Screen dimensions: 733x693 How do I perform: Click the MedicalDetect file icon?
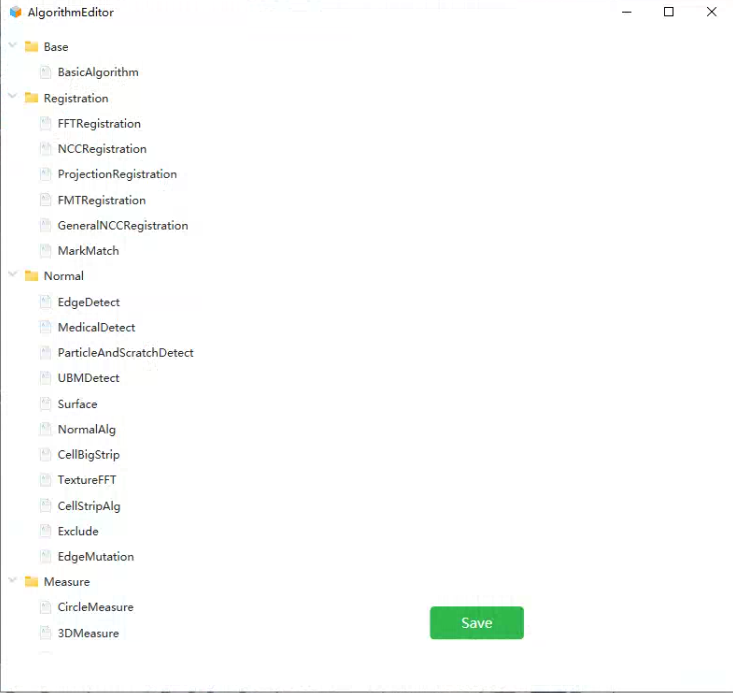(45, 327)
